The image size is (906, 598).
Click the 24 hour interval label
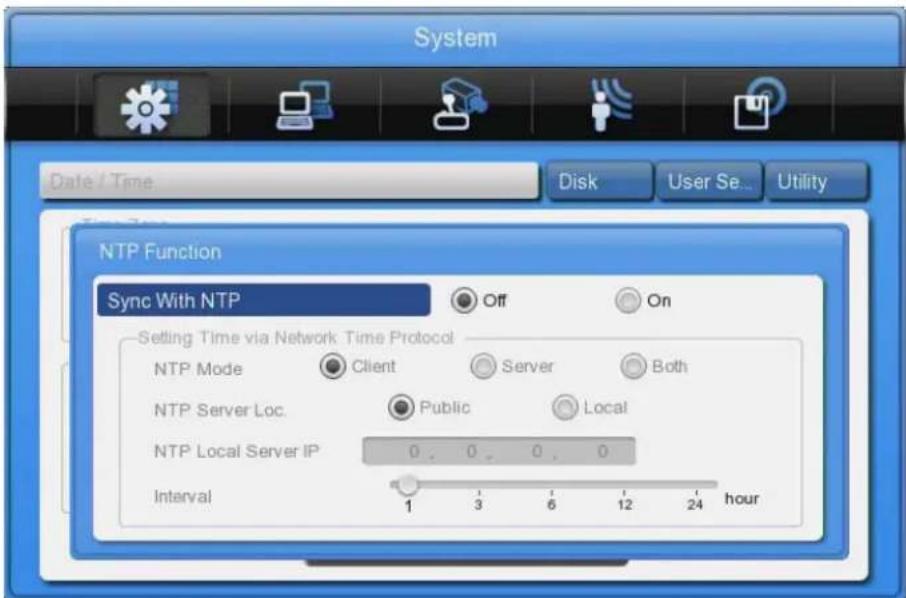695,504
